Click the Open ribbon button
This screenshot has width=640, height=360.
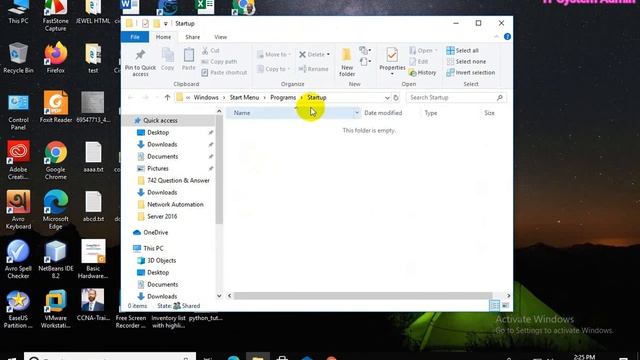pyautogui.click(x=423, y=50)
